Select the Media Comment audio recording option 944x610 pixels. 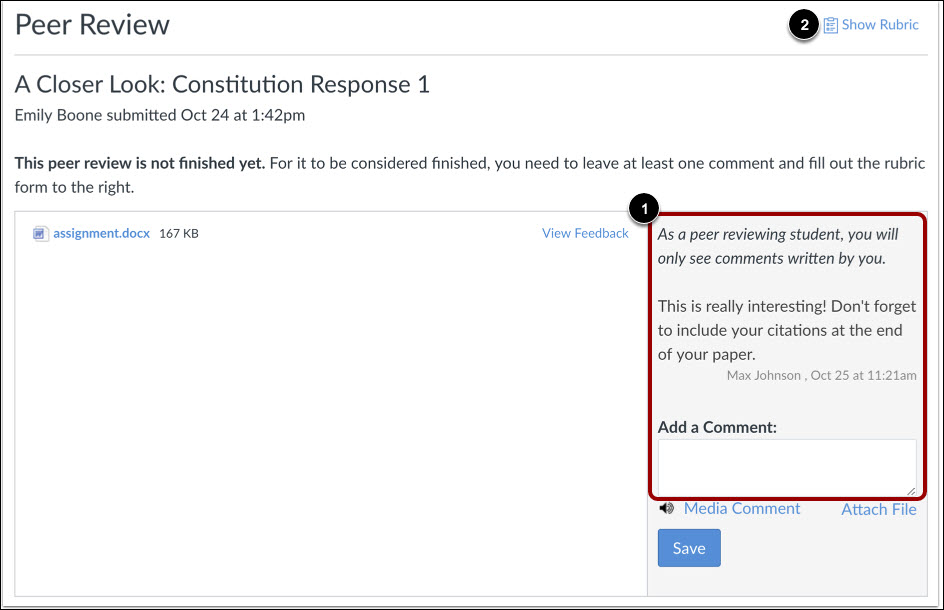pyautogui.click(x=742, y=508)
